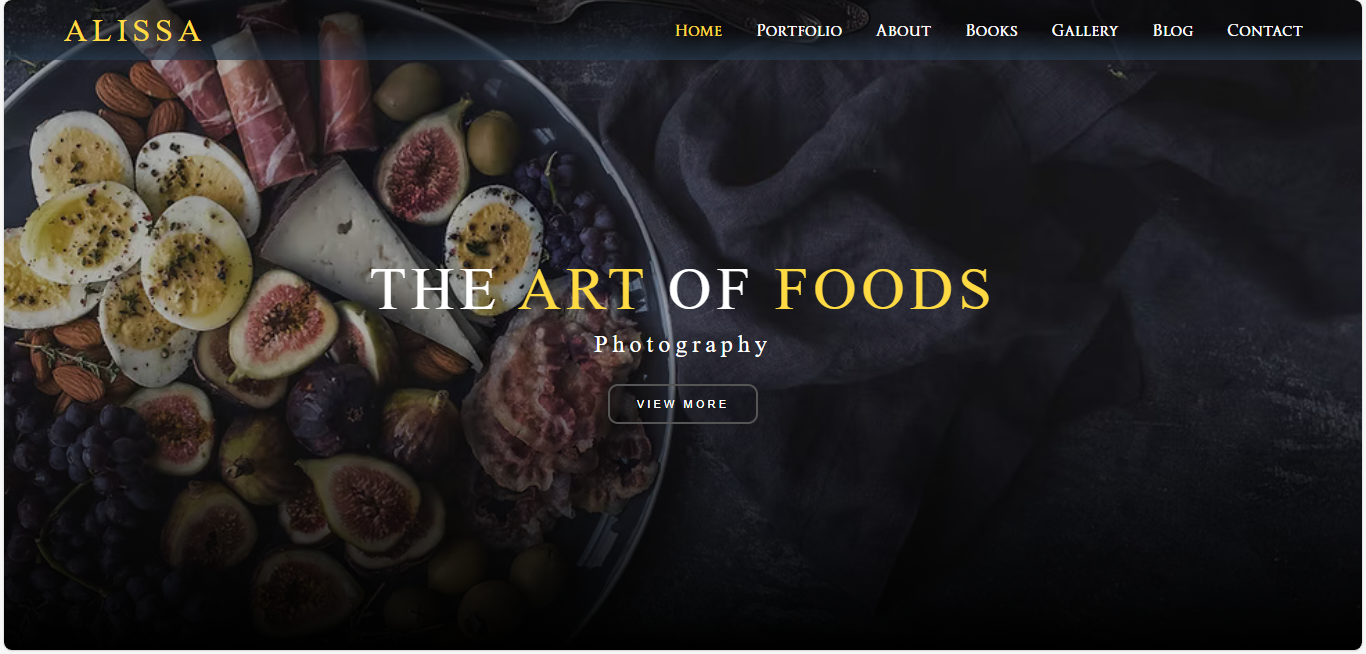Click the white word OF in heading
1366x654 pixels.
click(710, 289)
